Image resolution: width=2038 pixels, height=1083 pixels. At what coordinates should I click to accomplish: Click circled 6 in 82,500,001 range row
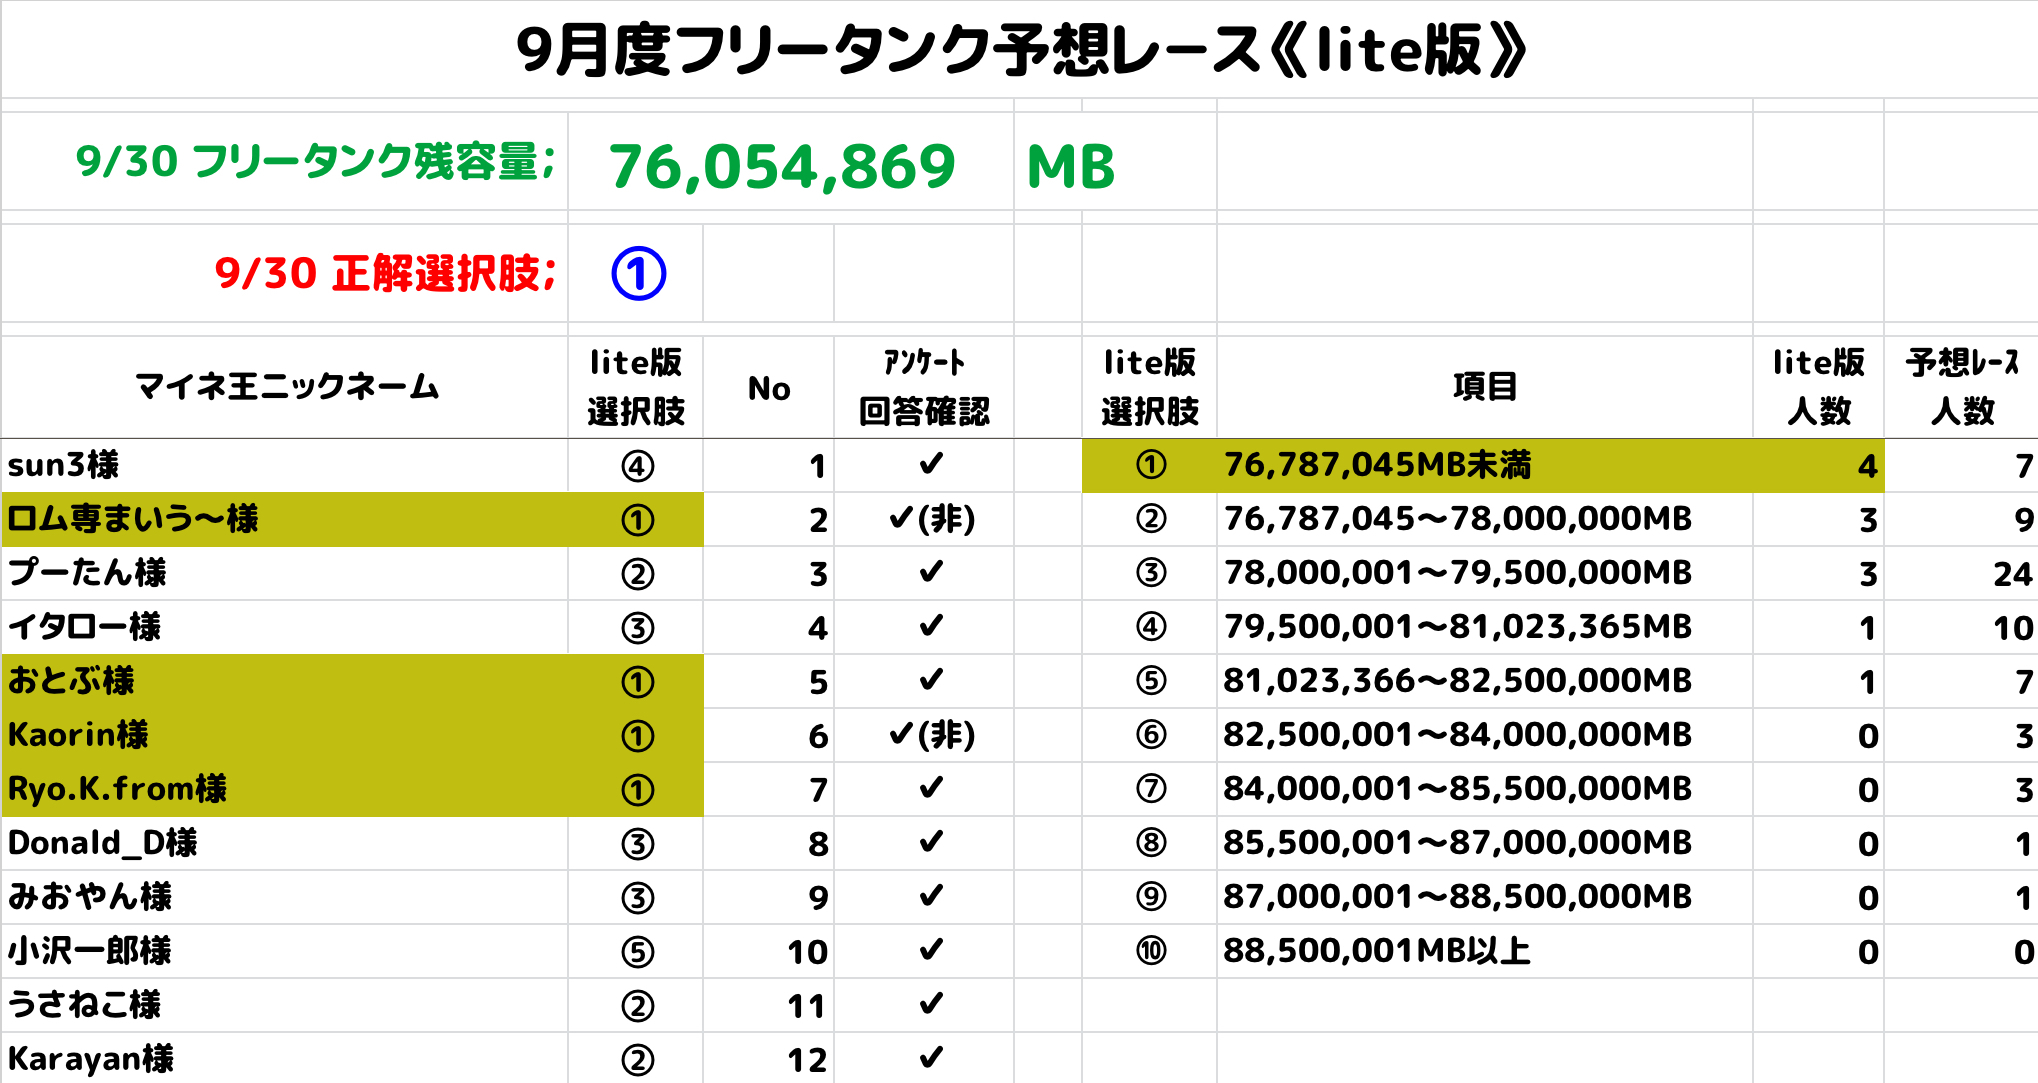click(1150, 735)
